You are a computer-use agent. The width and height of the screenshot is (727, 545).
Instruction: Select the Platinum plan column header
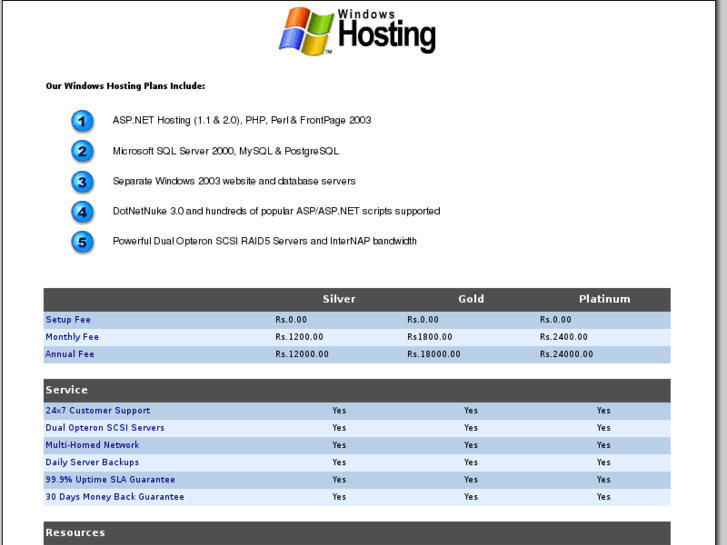click(x=604, y=299)
